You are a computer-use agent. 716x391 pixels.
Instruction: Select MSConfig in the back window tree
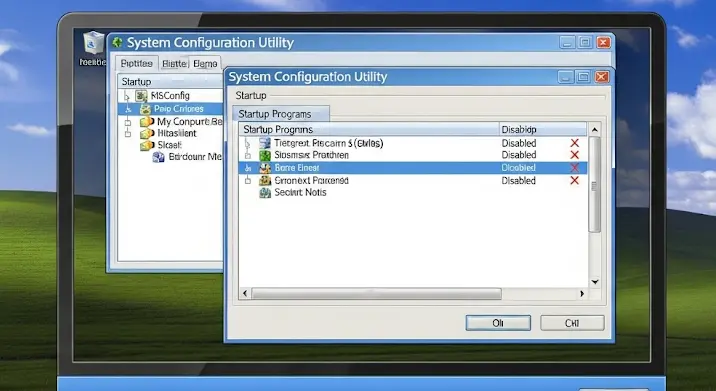tap(170, 96)
